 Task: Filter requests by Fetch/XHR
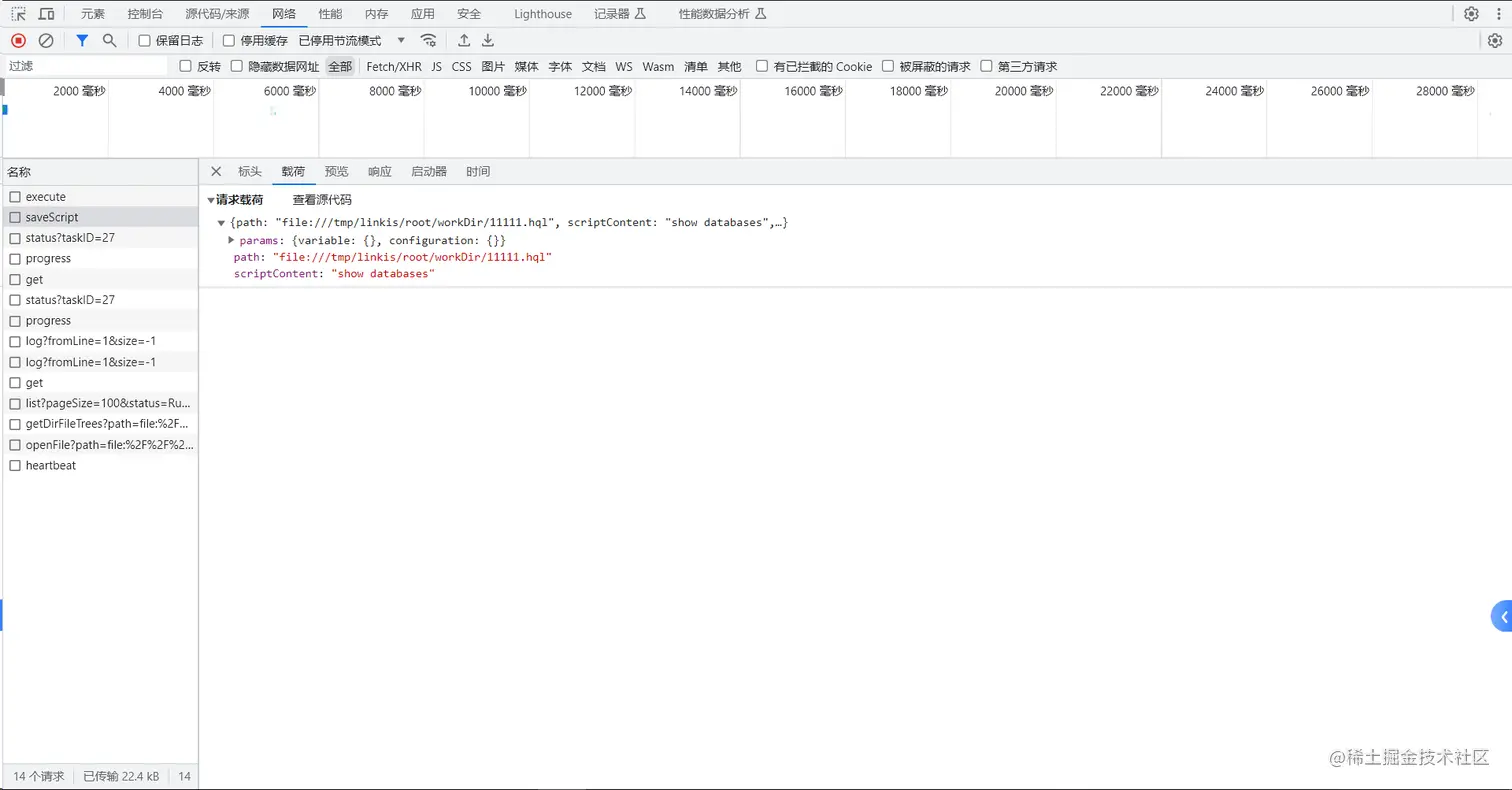coord(394,67)
